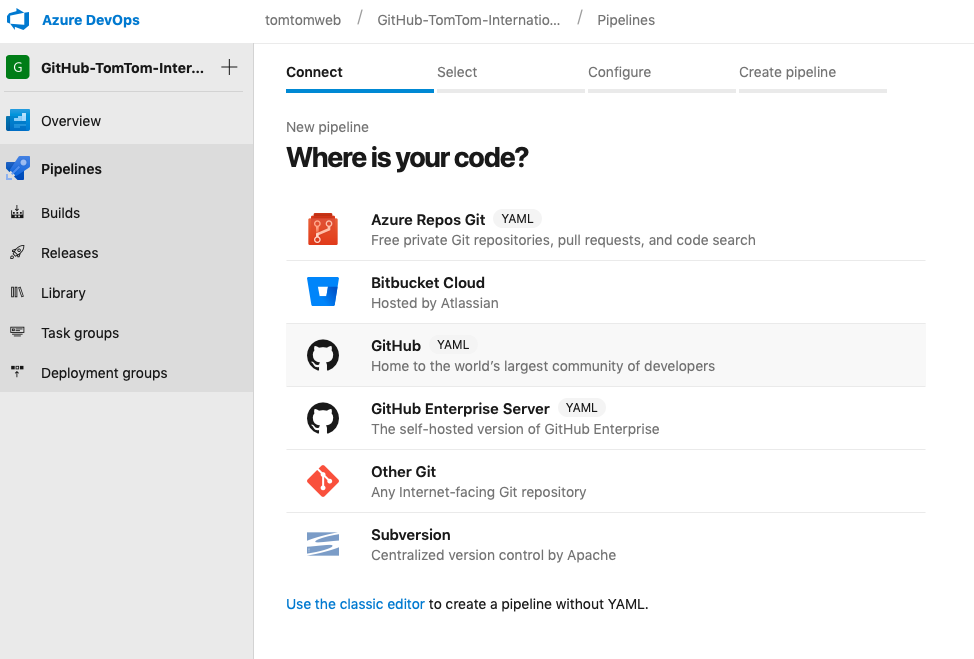The width and height of the screenshot is (974, 659).
Task: Select the GitHub Enterprise Server icon
Action: pyautogui.click(x=323, y=418)
